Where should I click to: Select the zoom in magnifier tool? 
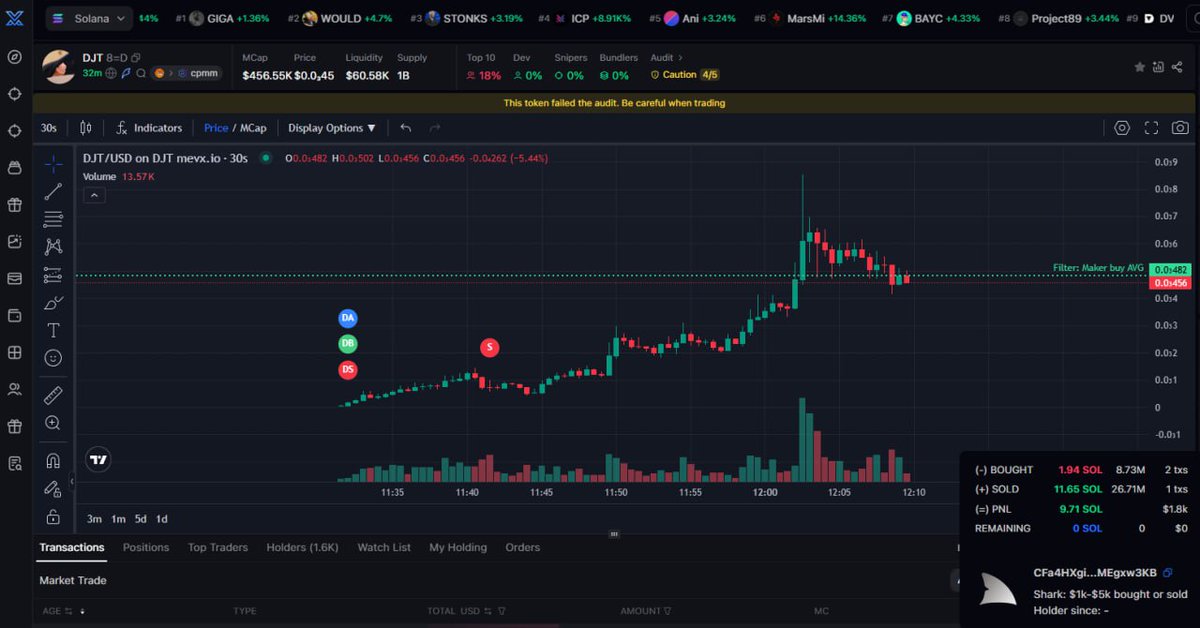tap(53, 423)
